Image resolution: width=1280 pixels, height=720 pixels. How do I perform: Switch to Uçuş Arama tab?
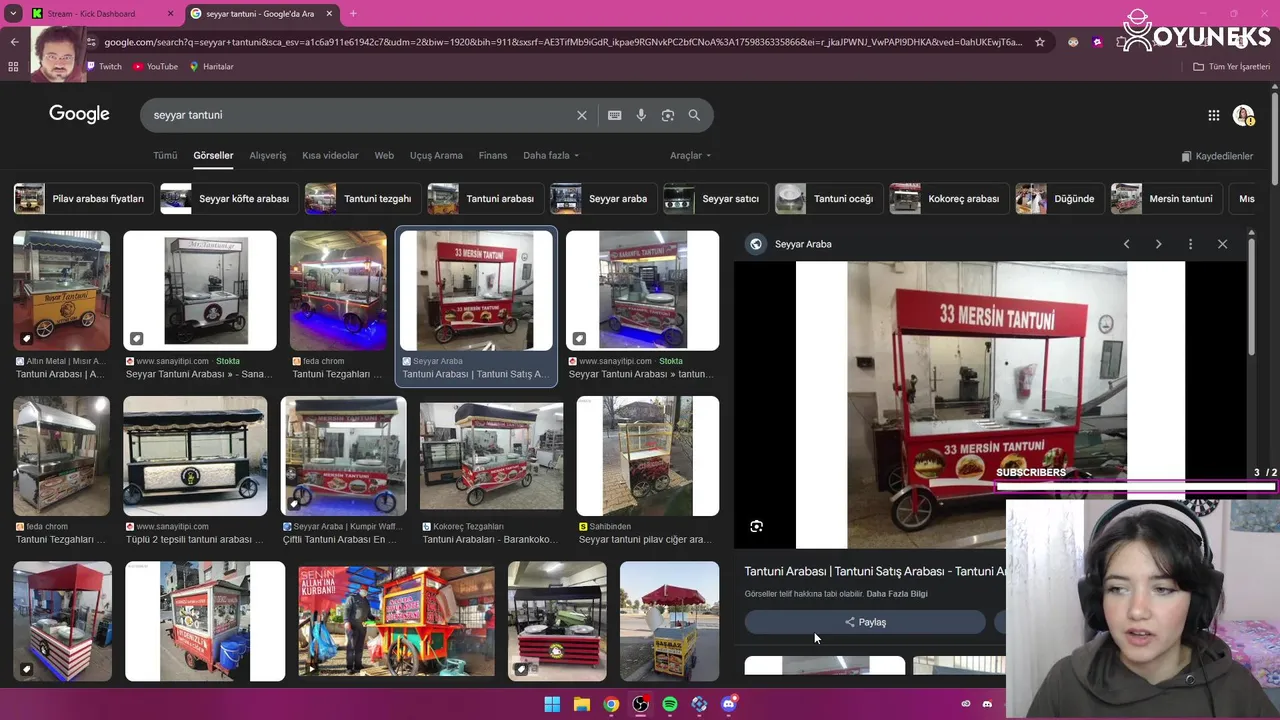pyautogui.click(x=436, y=156)
